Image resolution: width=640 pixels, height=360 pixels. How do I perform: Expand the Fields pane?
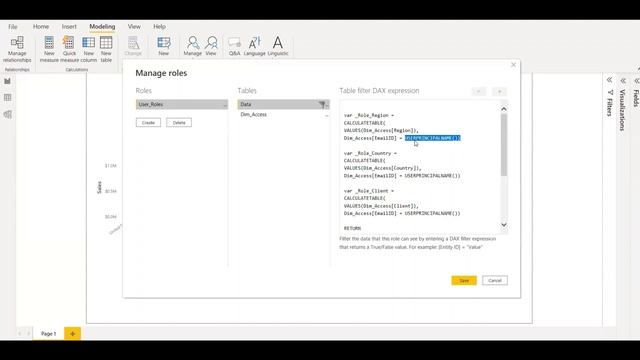coord(637,81)
